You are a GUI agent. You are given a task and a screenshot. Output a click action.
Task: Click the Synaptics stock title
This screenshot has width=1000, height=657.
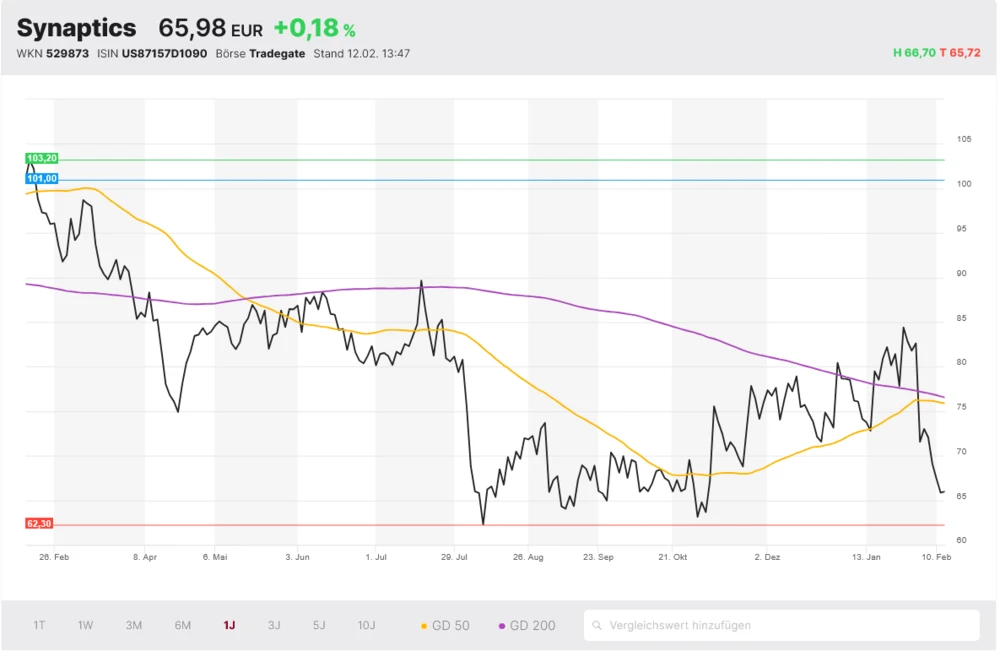click(x=77, y=29)
